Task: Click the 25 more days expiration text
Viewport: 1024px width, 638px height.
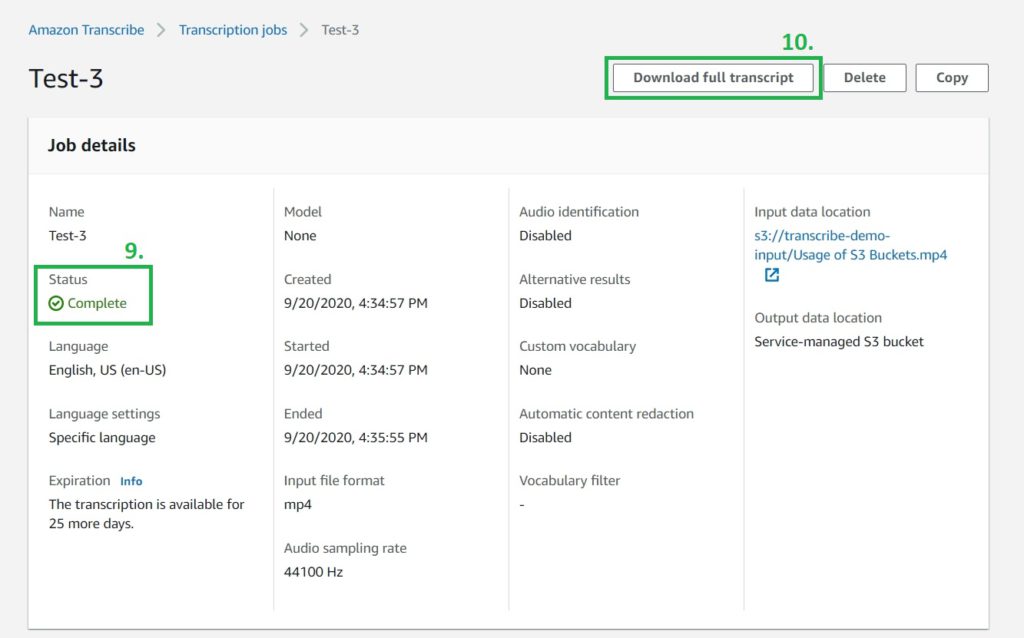Action: (x=146, y=514)
